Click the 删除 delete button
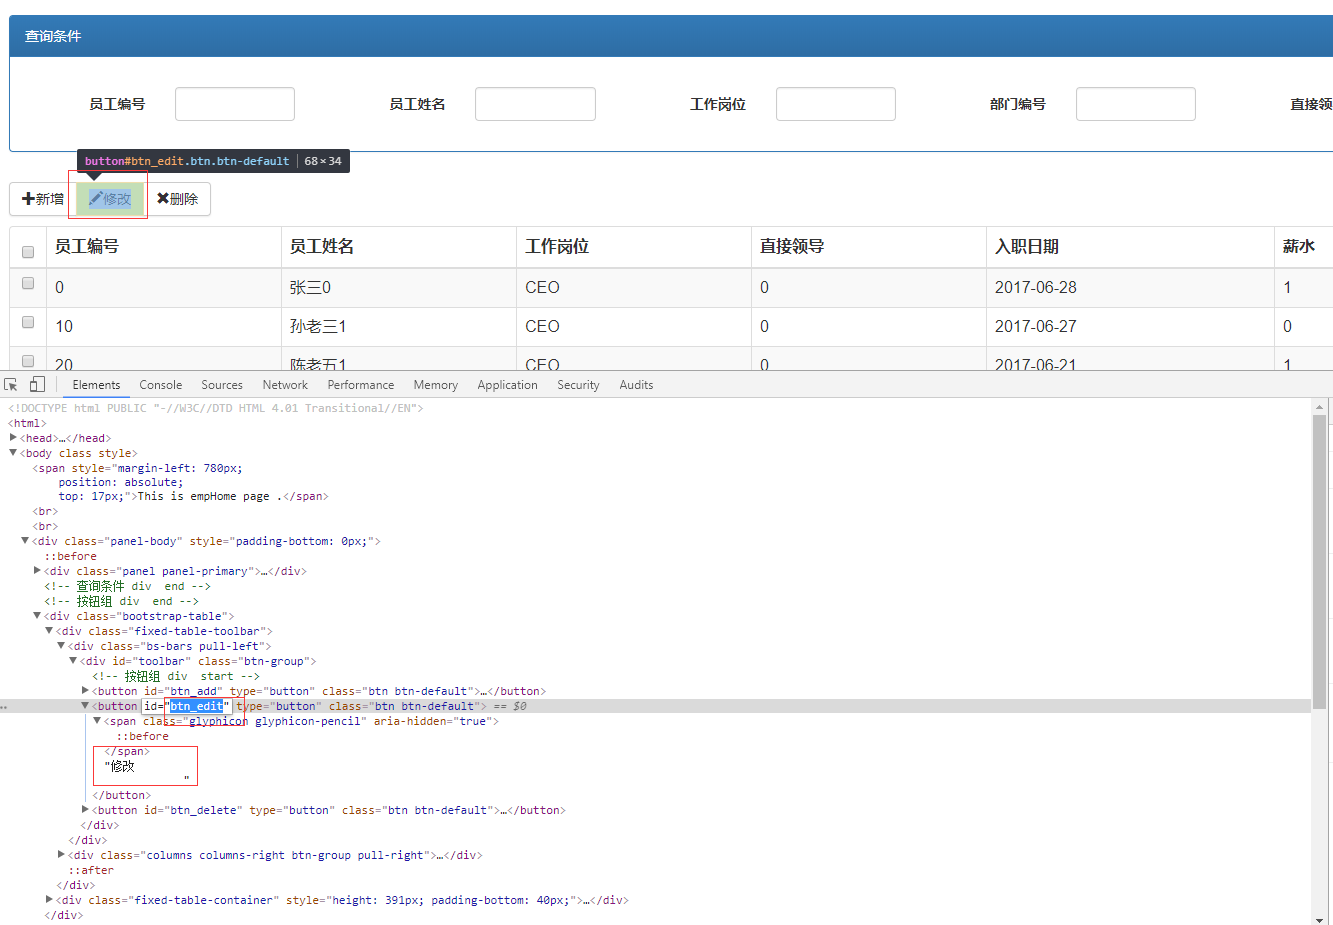The height and width of the screenshot is (925, 1333). coord(178,199)
